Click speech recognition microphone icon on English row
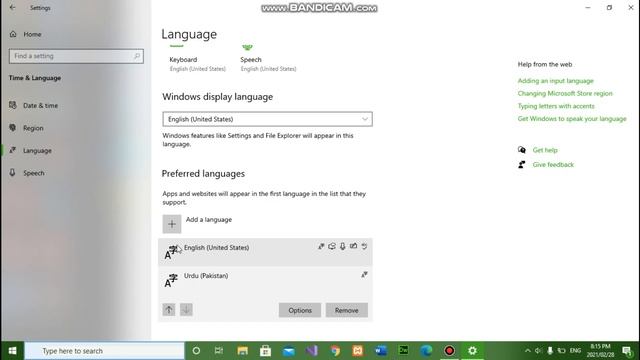 pos(343,246)
